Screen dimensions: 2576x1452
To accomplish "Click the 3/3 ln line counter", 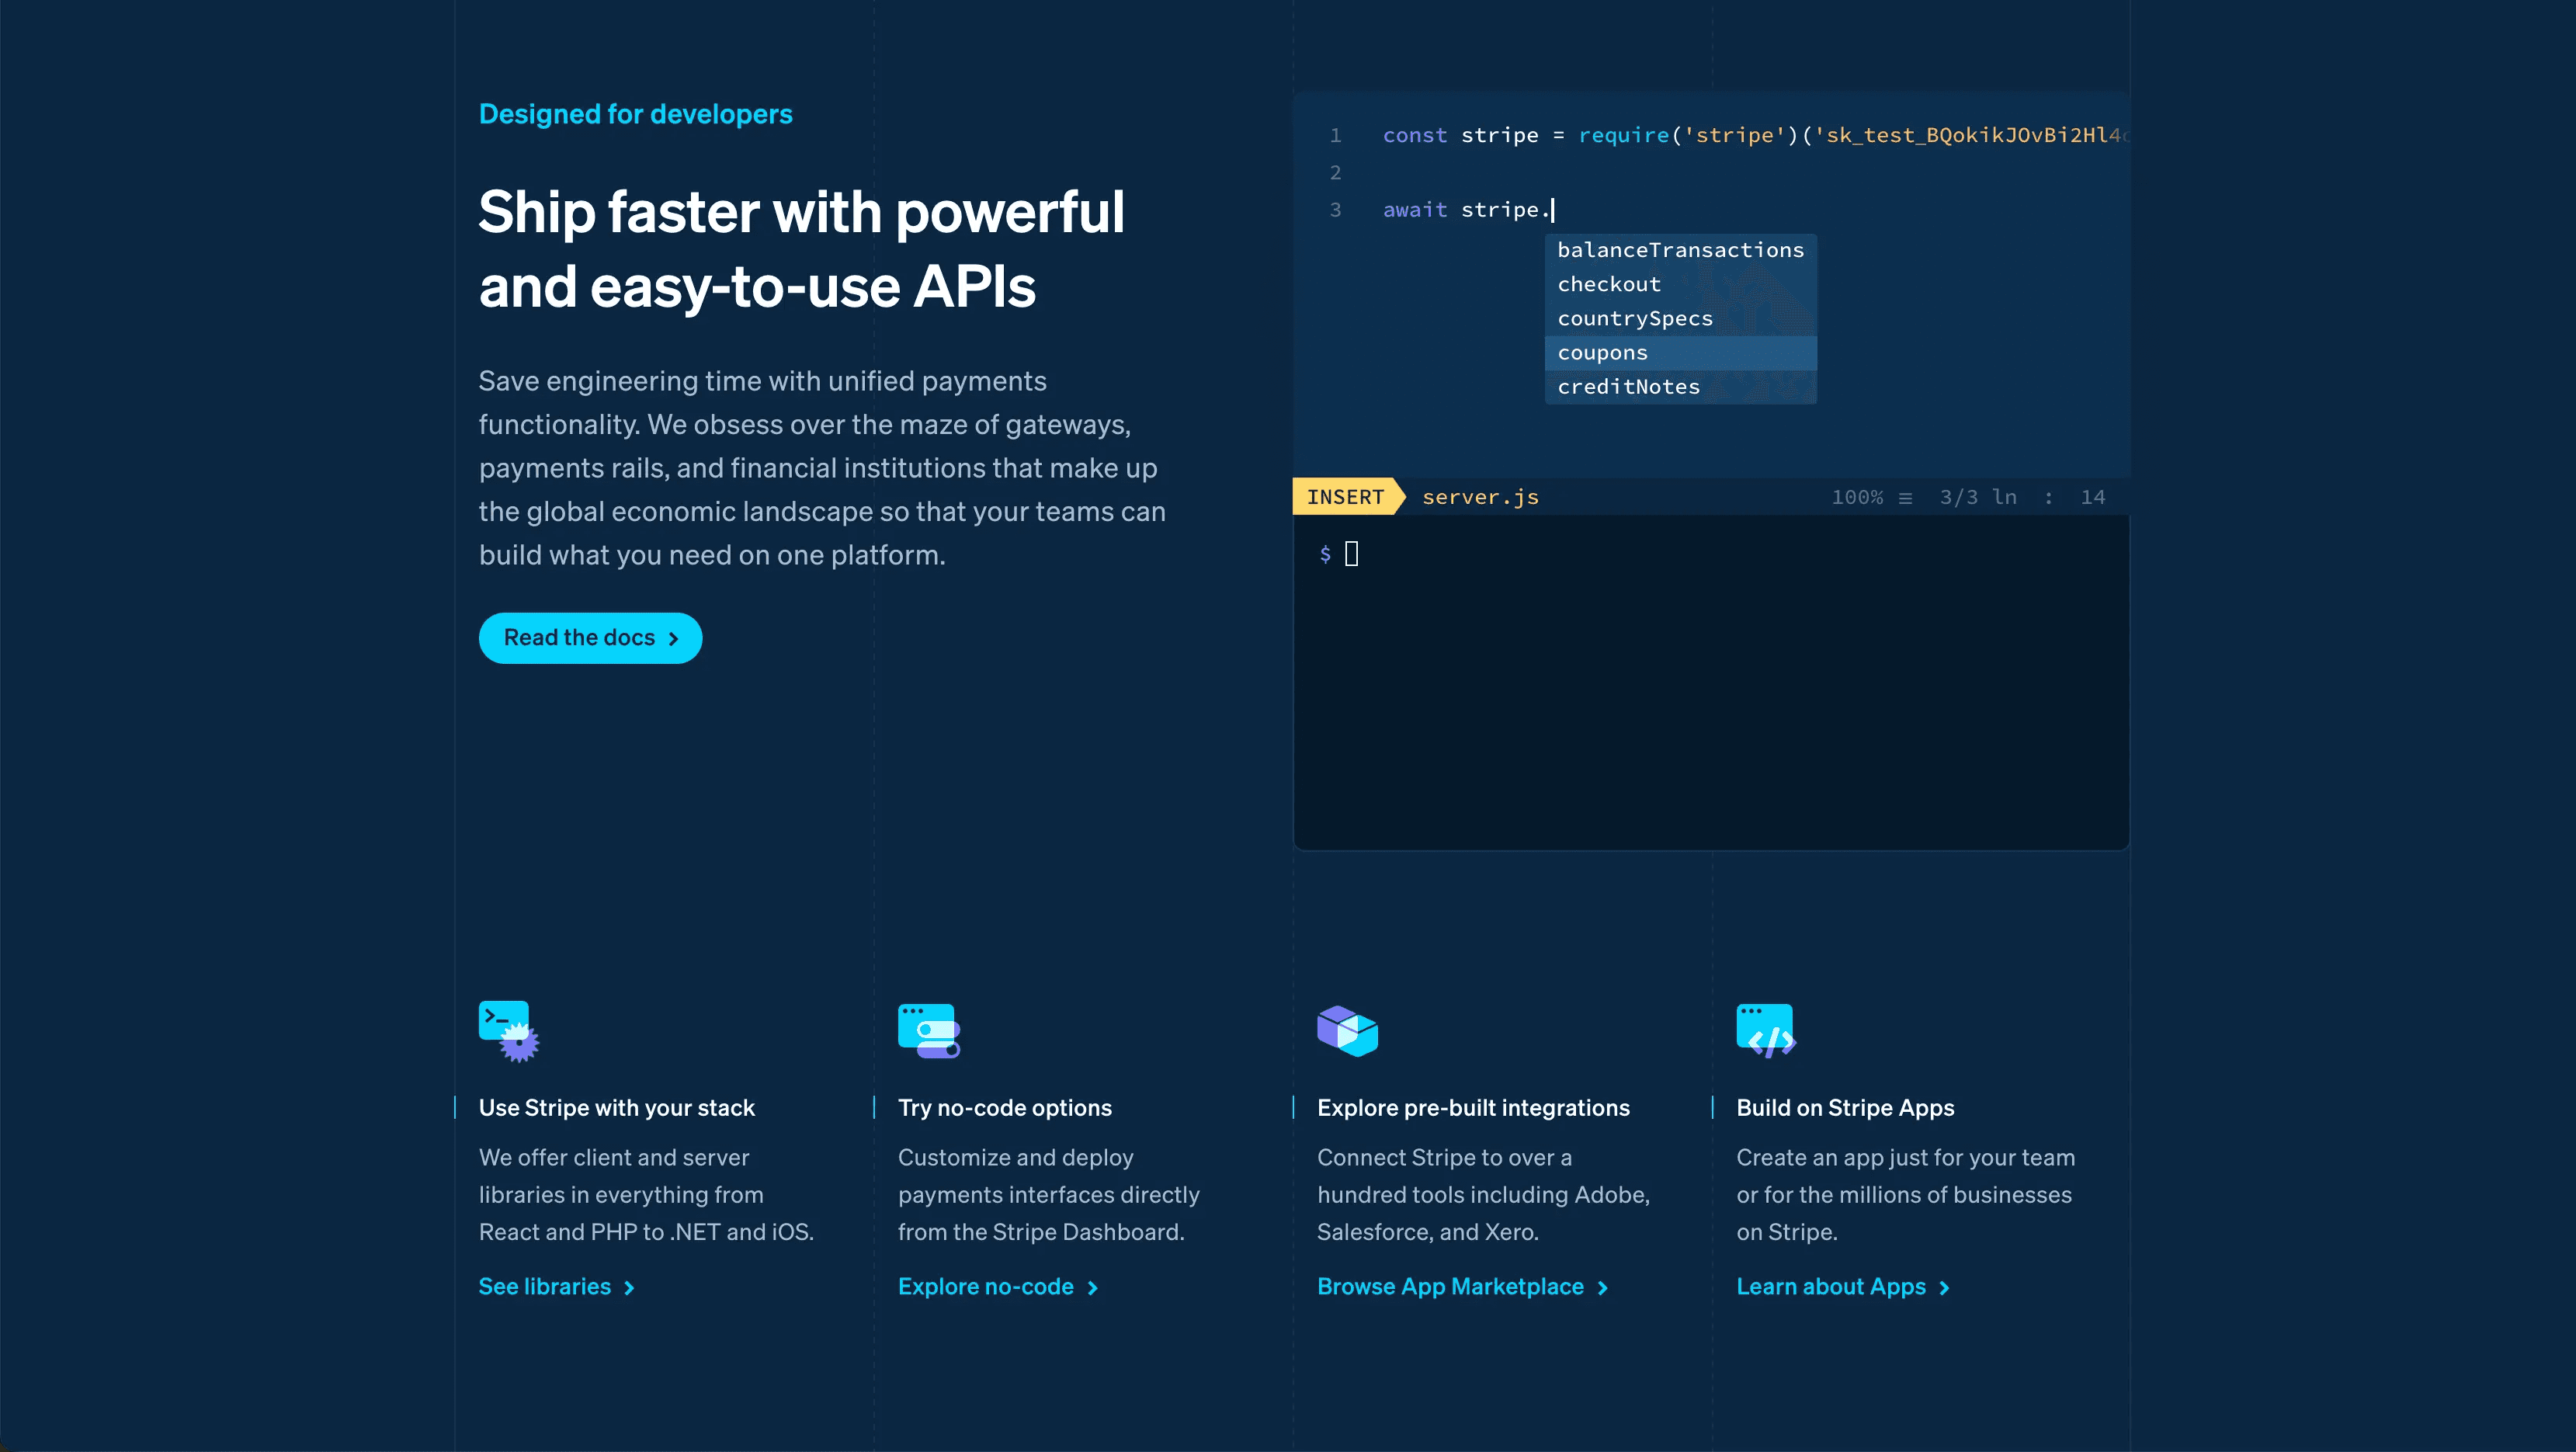I will (1978, 497).
